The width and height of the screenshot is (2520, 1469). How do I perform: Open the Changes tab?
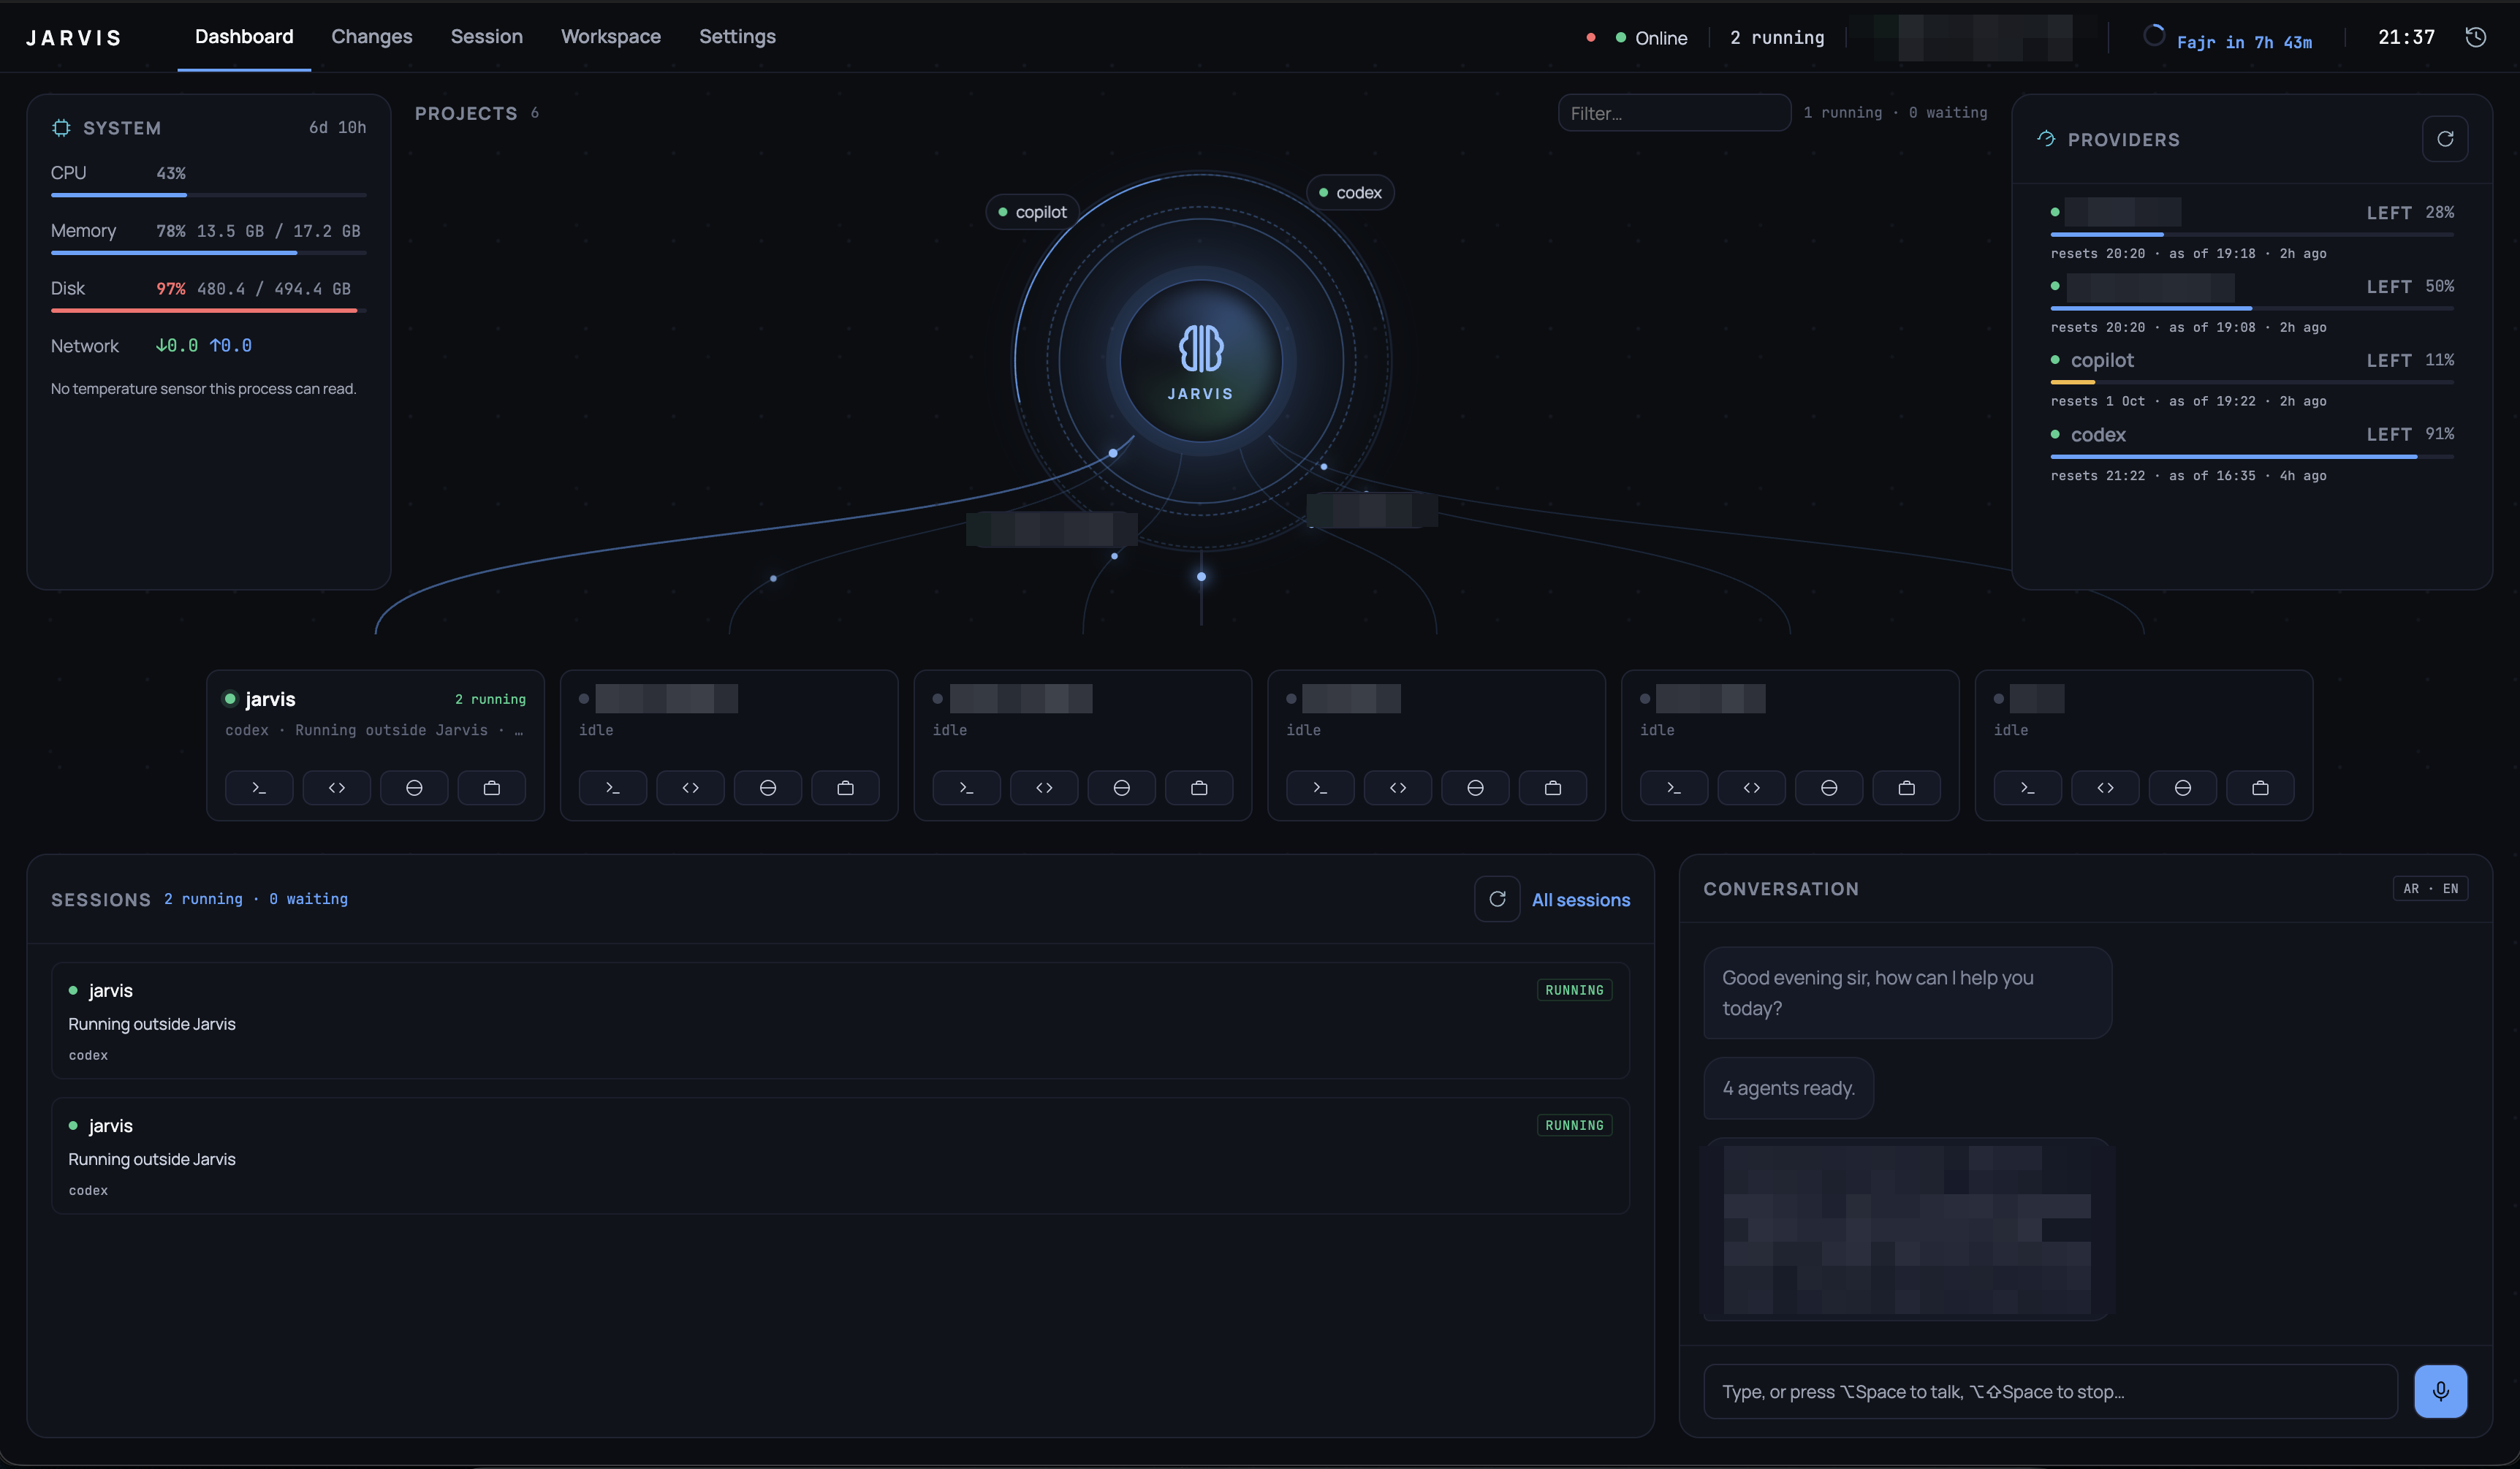click(x=372, y=37)
